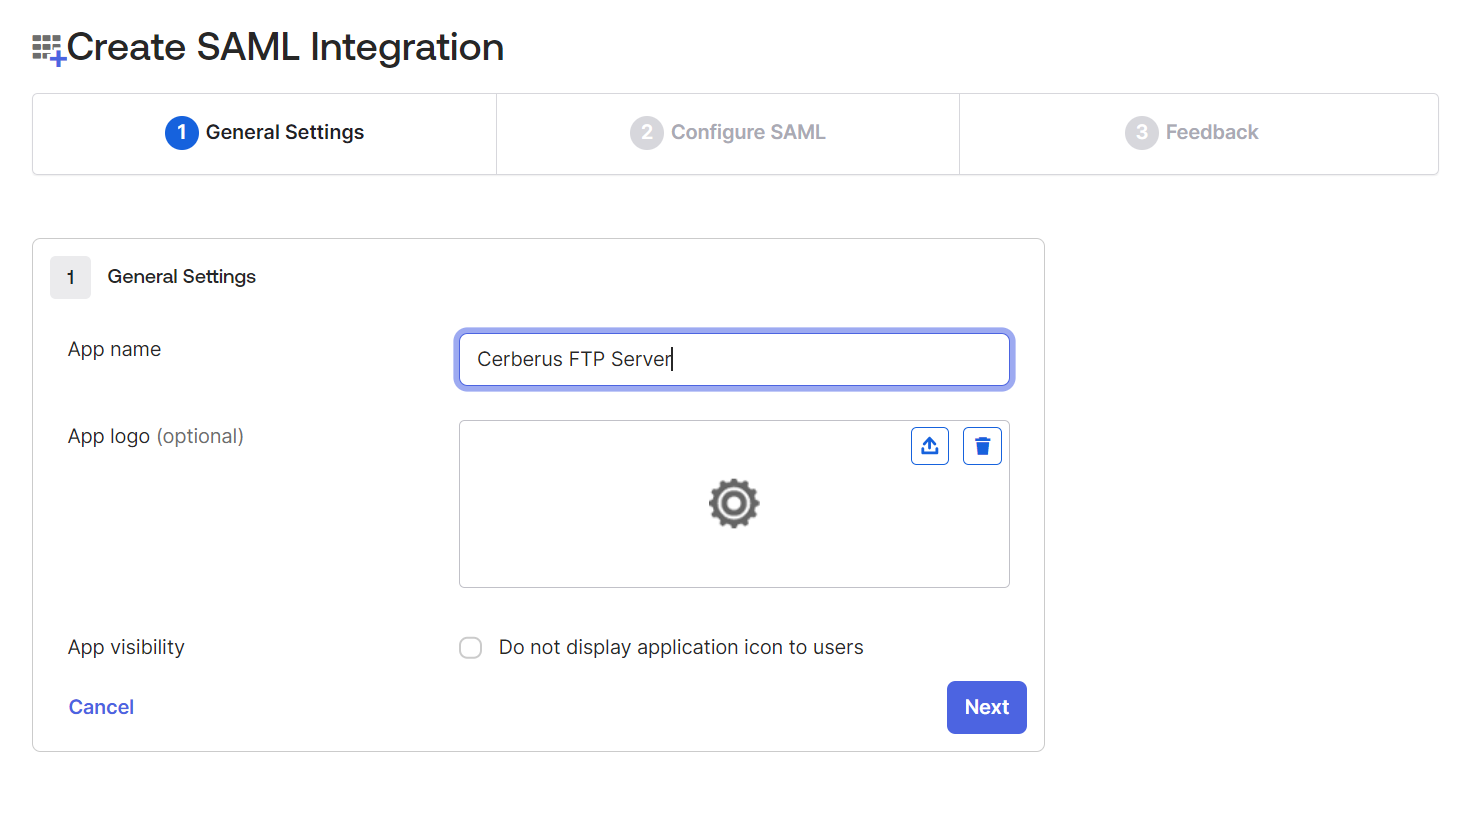Viewport: 1468px width, 813px height.
Task: Click the App name label
Action: (114, 349)
